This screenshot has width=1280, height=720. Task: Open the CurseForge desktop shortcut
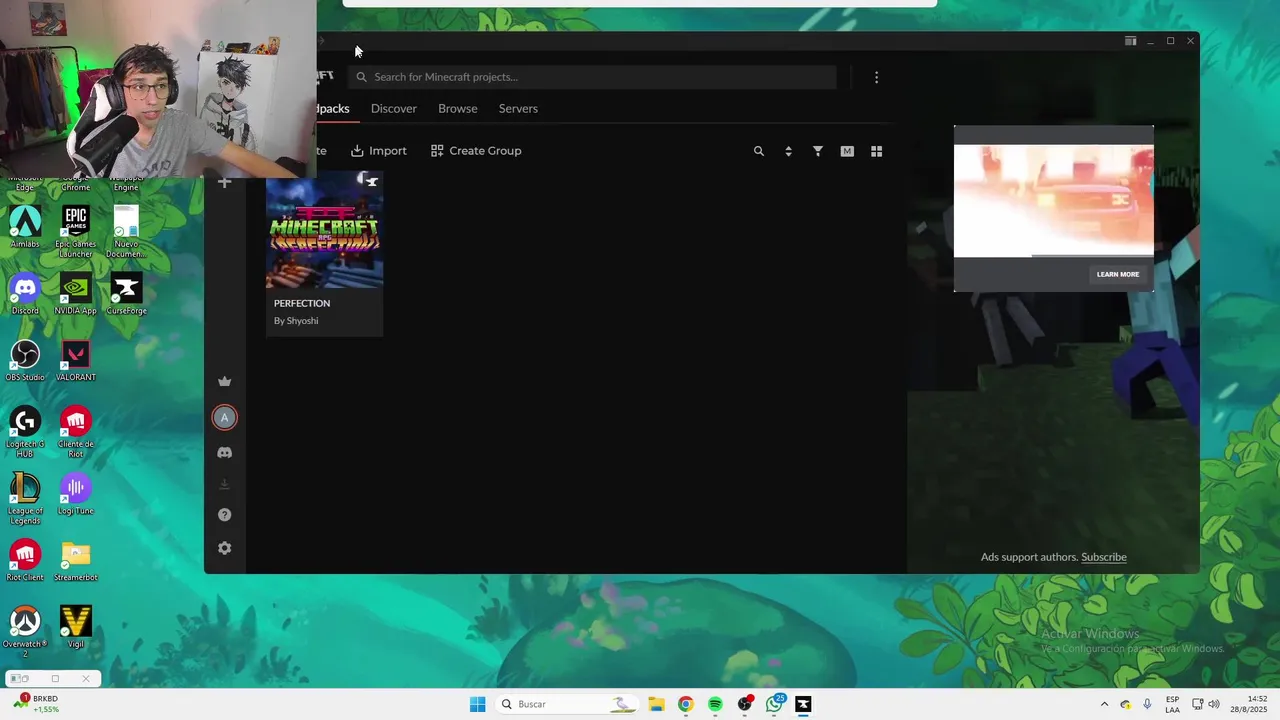(x=126, y=294)
